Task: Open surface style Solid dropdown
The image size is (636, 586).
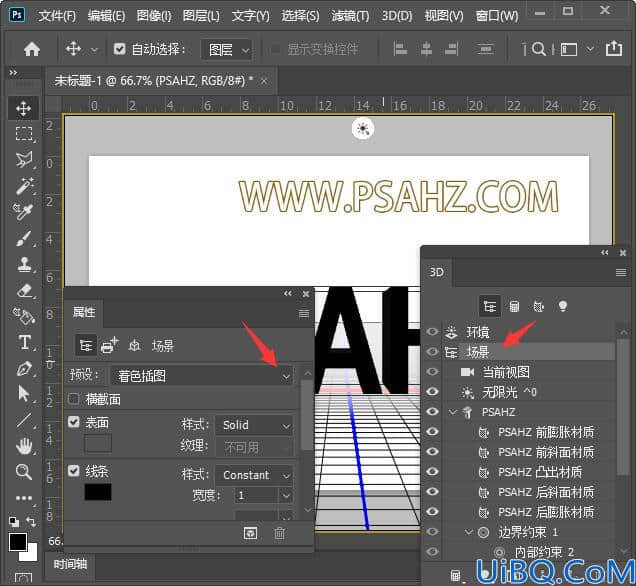Action: [x=254, y=425]
